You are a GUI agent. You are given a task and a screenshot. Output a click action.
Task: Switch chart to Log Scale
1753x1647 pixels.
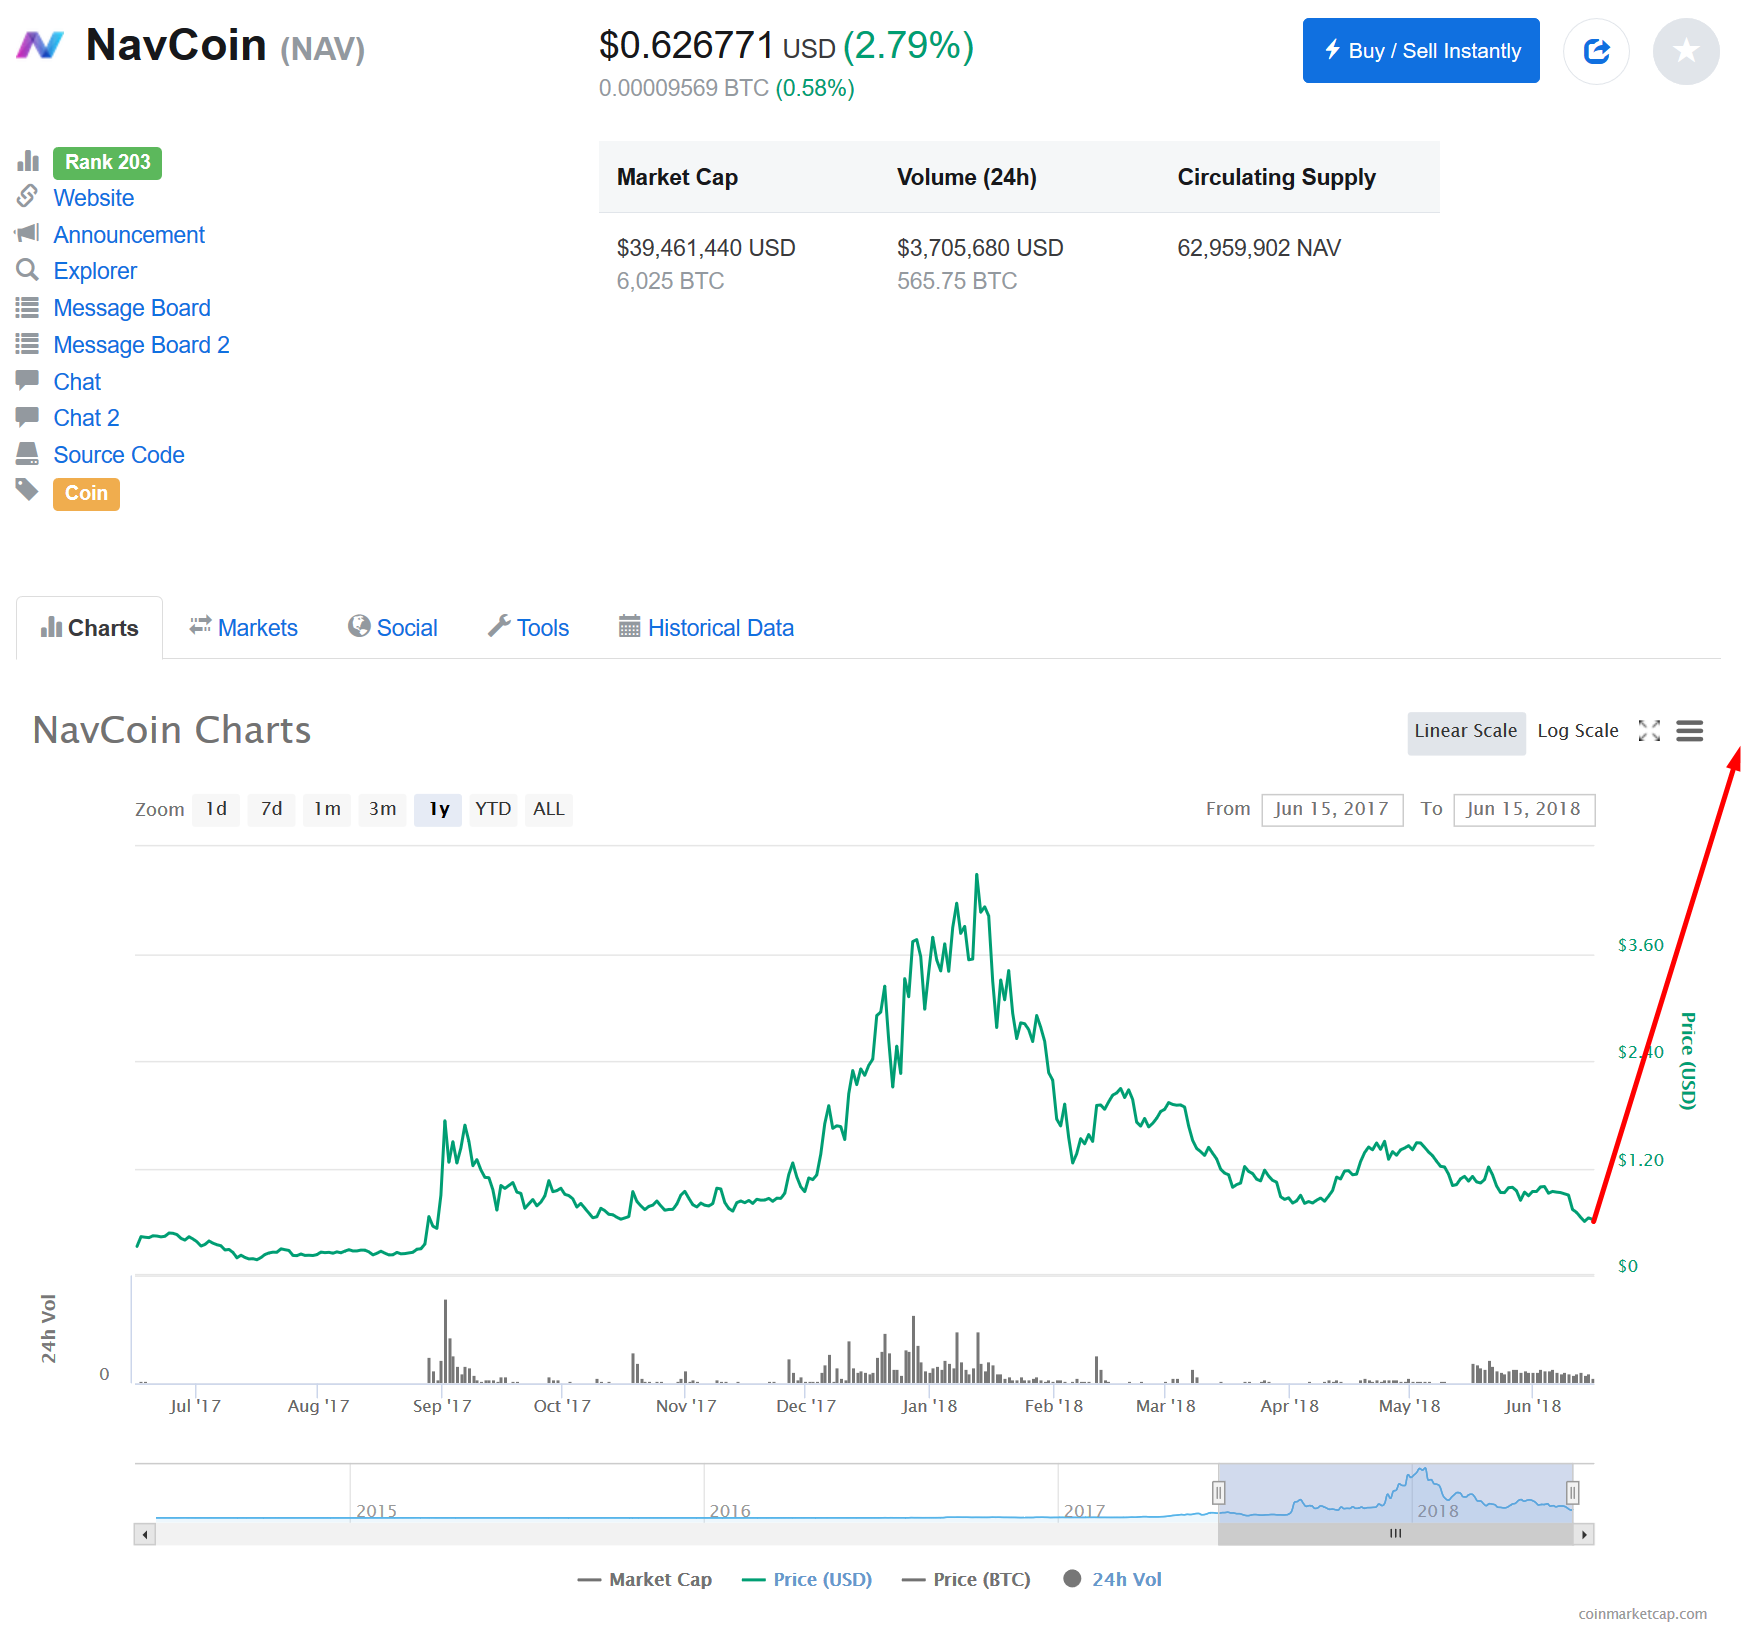click(1578, 731)
